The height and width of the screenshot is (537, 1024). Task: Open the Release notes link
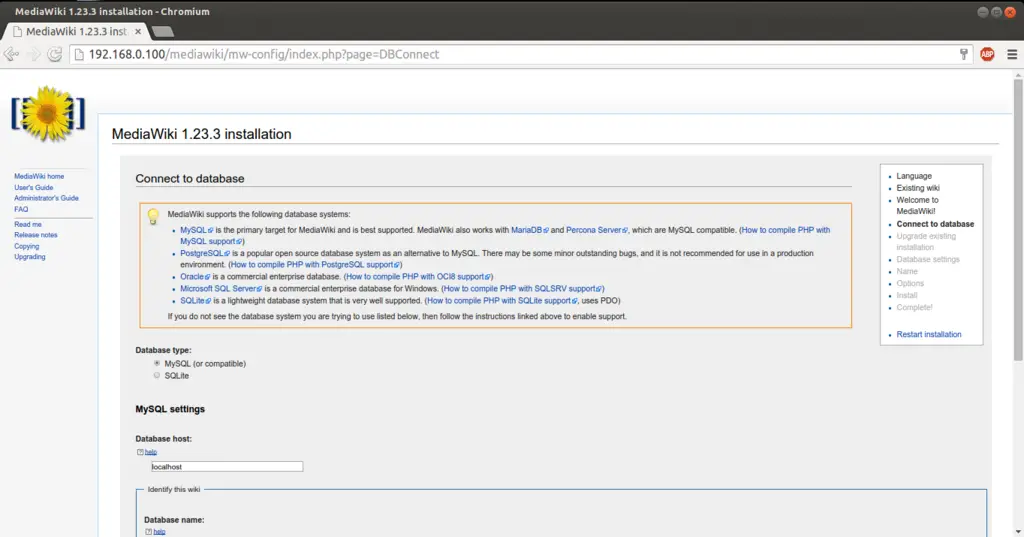click(x=36, y=235)
